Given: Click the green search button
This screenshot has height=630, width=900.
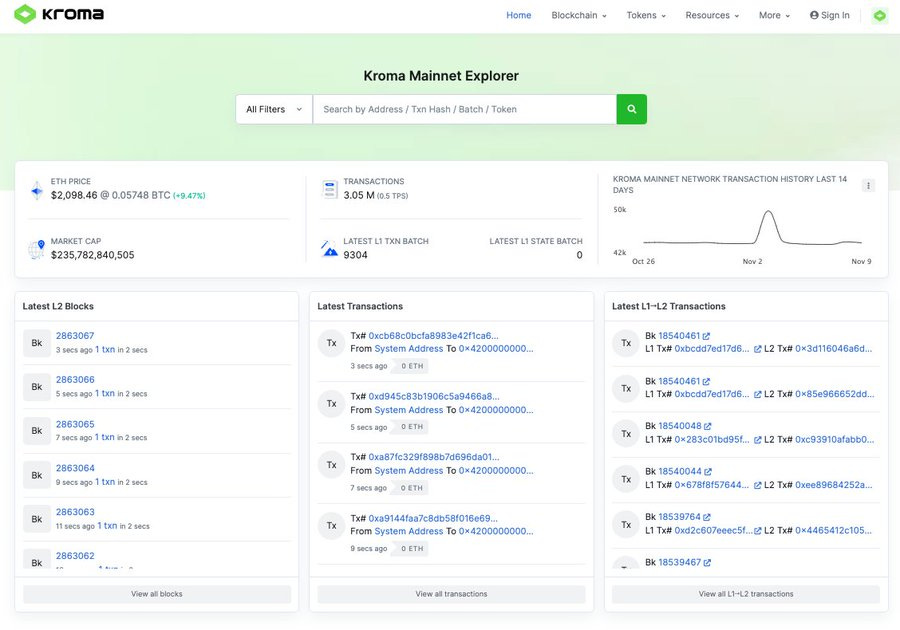Looking at the screenshot, I should click(x=631, y=109).
